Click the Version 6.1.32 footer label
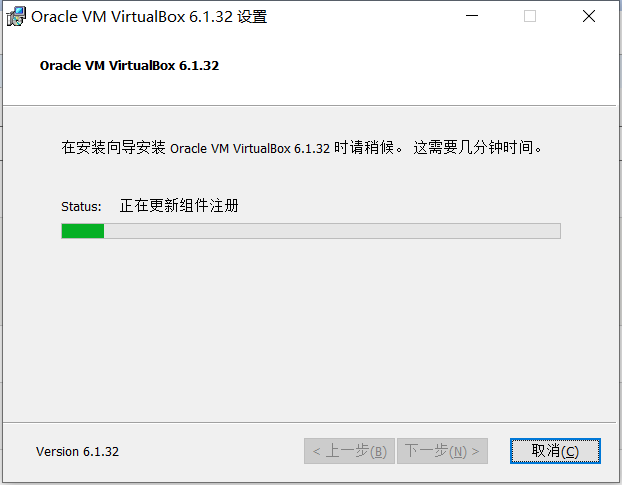This screenshot has width=622, height=485. (x=77, y=452)
